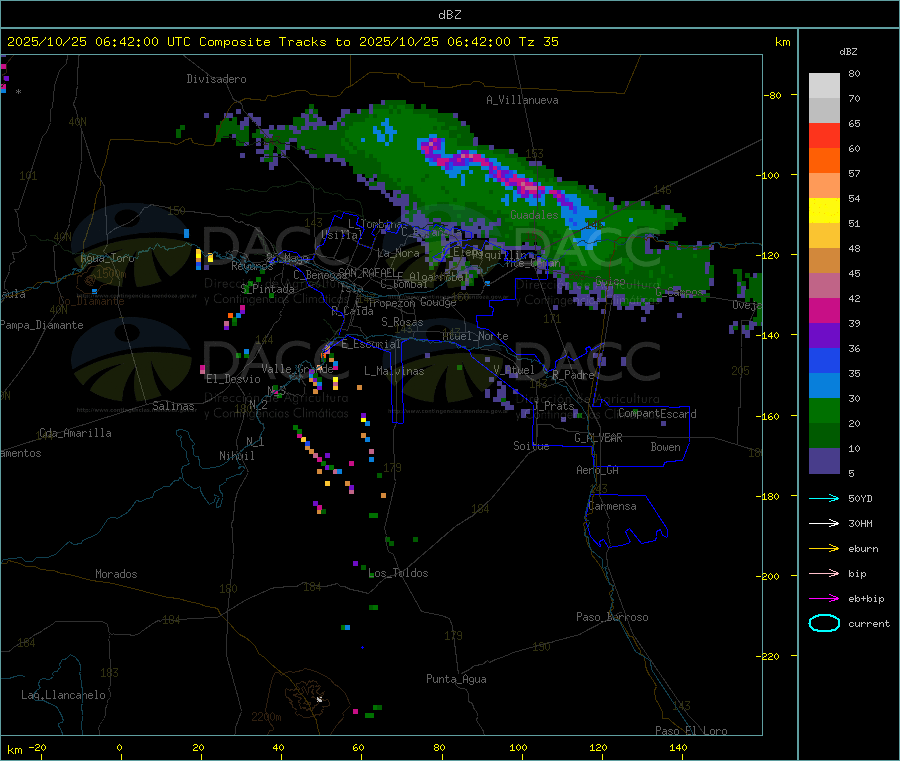Click the A_Villanueva map label

tap(522, 100)
